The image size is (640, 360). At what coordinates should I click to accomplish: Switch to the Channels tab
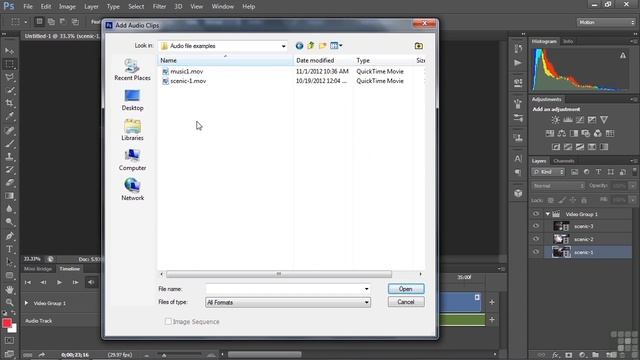tap(564, 161)
